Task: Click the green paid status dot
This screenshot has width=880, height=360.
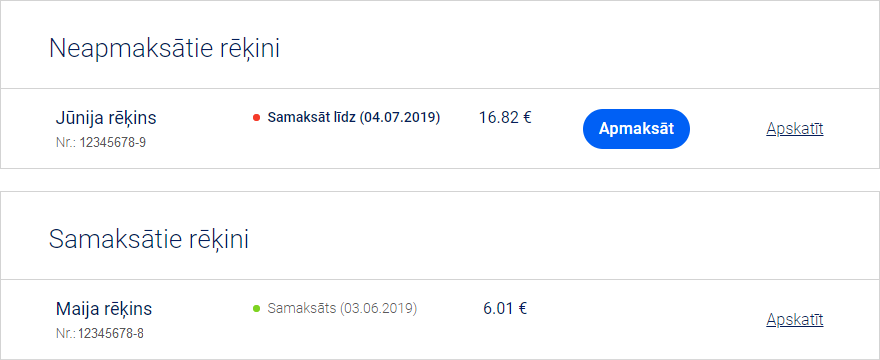Action: click(256, 308)
